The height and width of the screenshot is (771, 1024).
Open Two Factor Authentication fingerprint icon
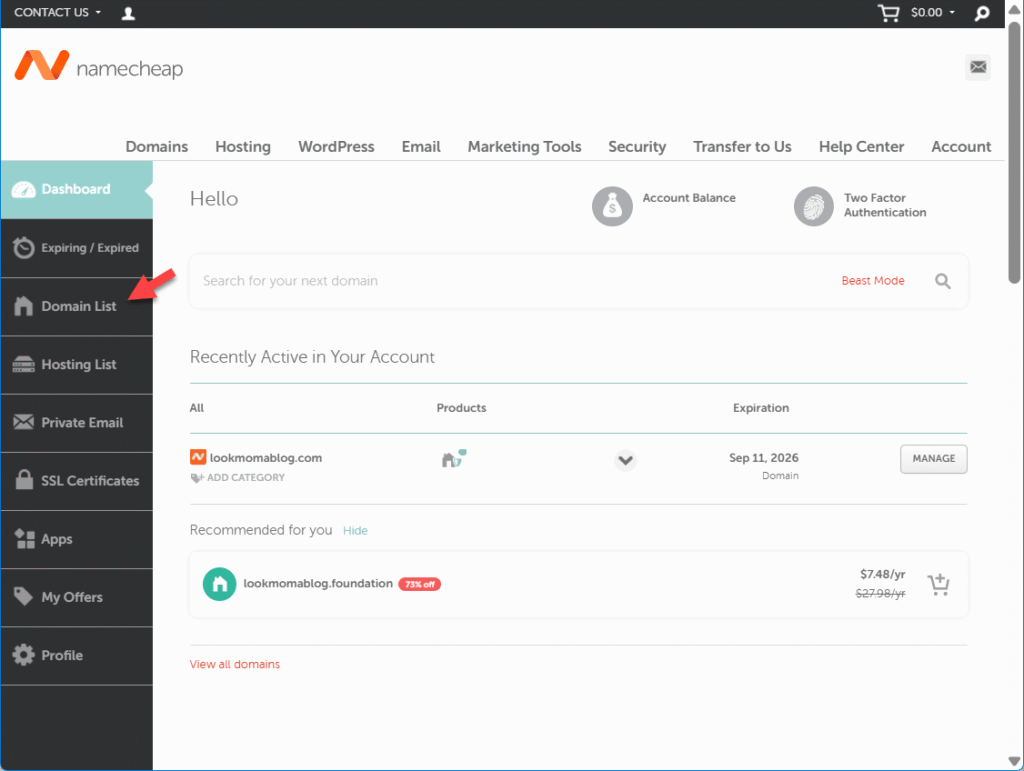[813, 206]
